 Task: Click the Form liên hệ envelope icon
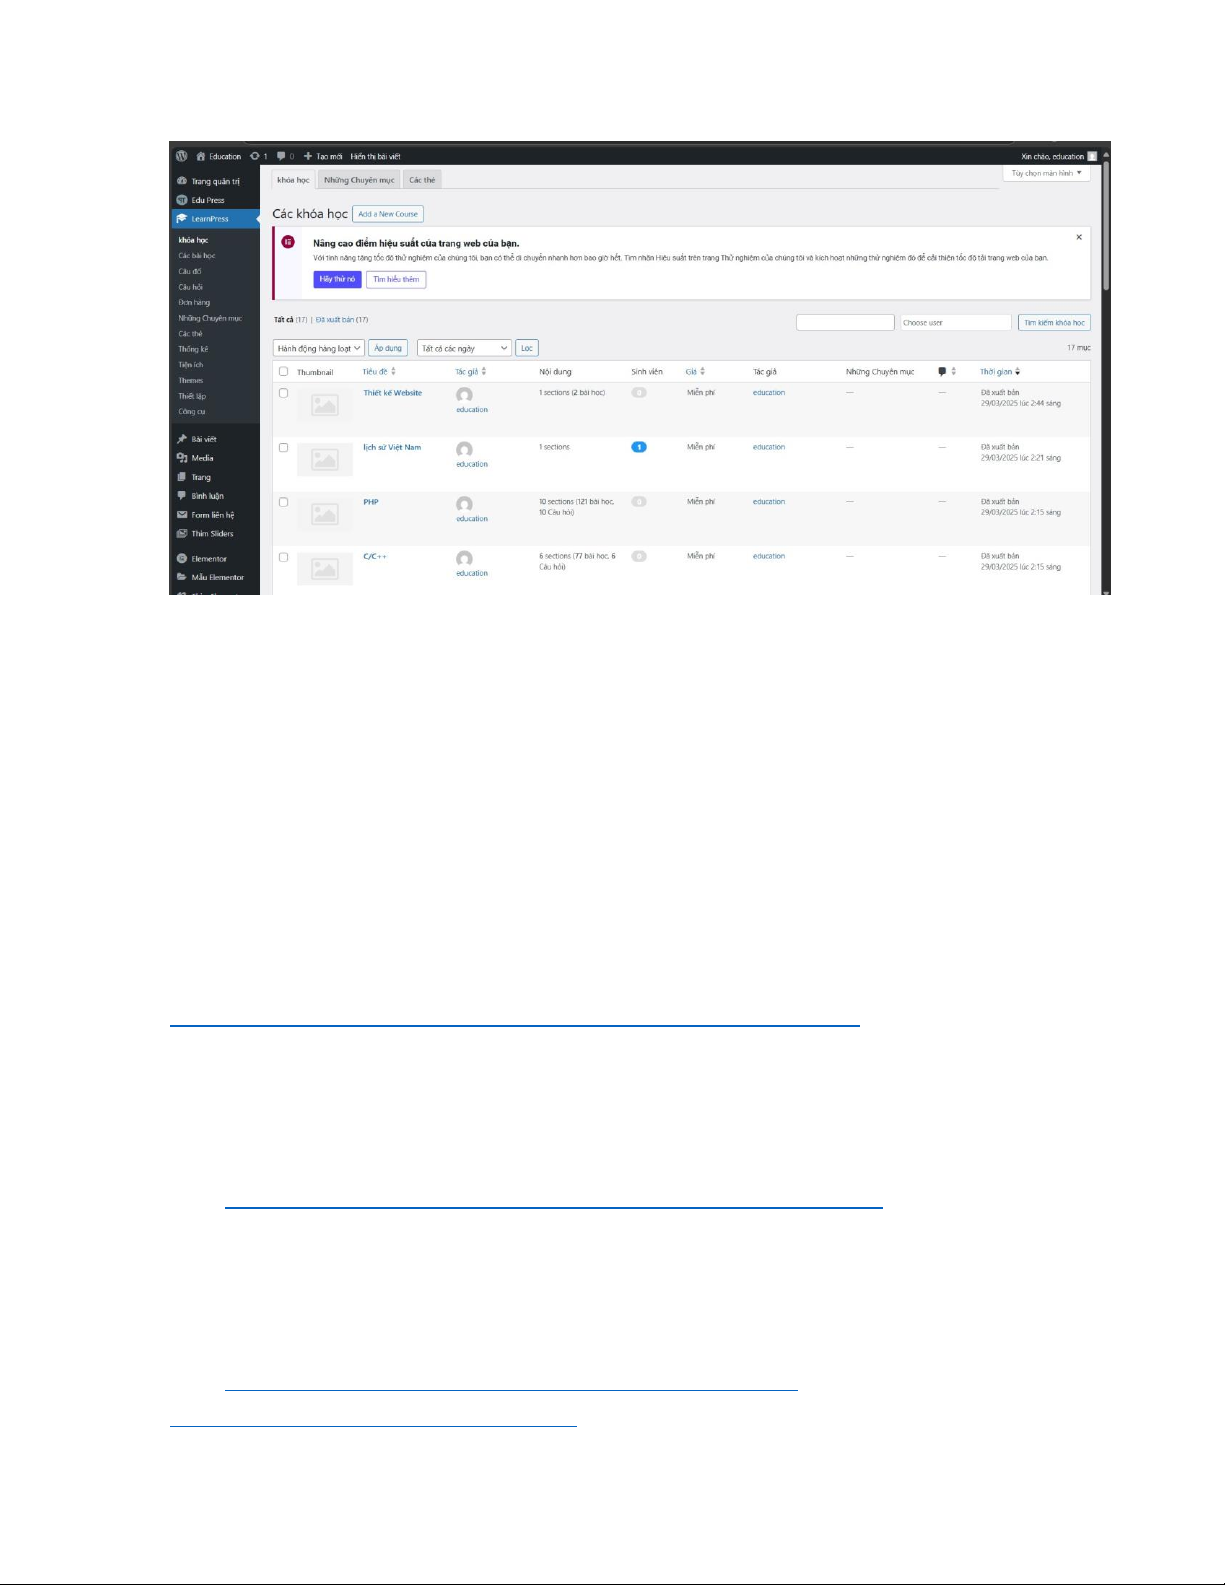click(182, 515)
